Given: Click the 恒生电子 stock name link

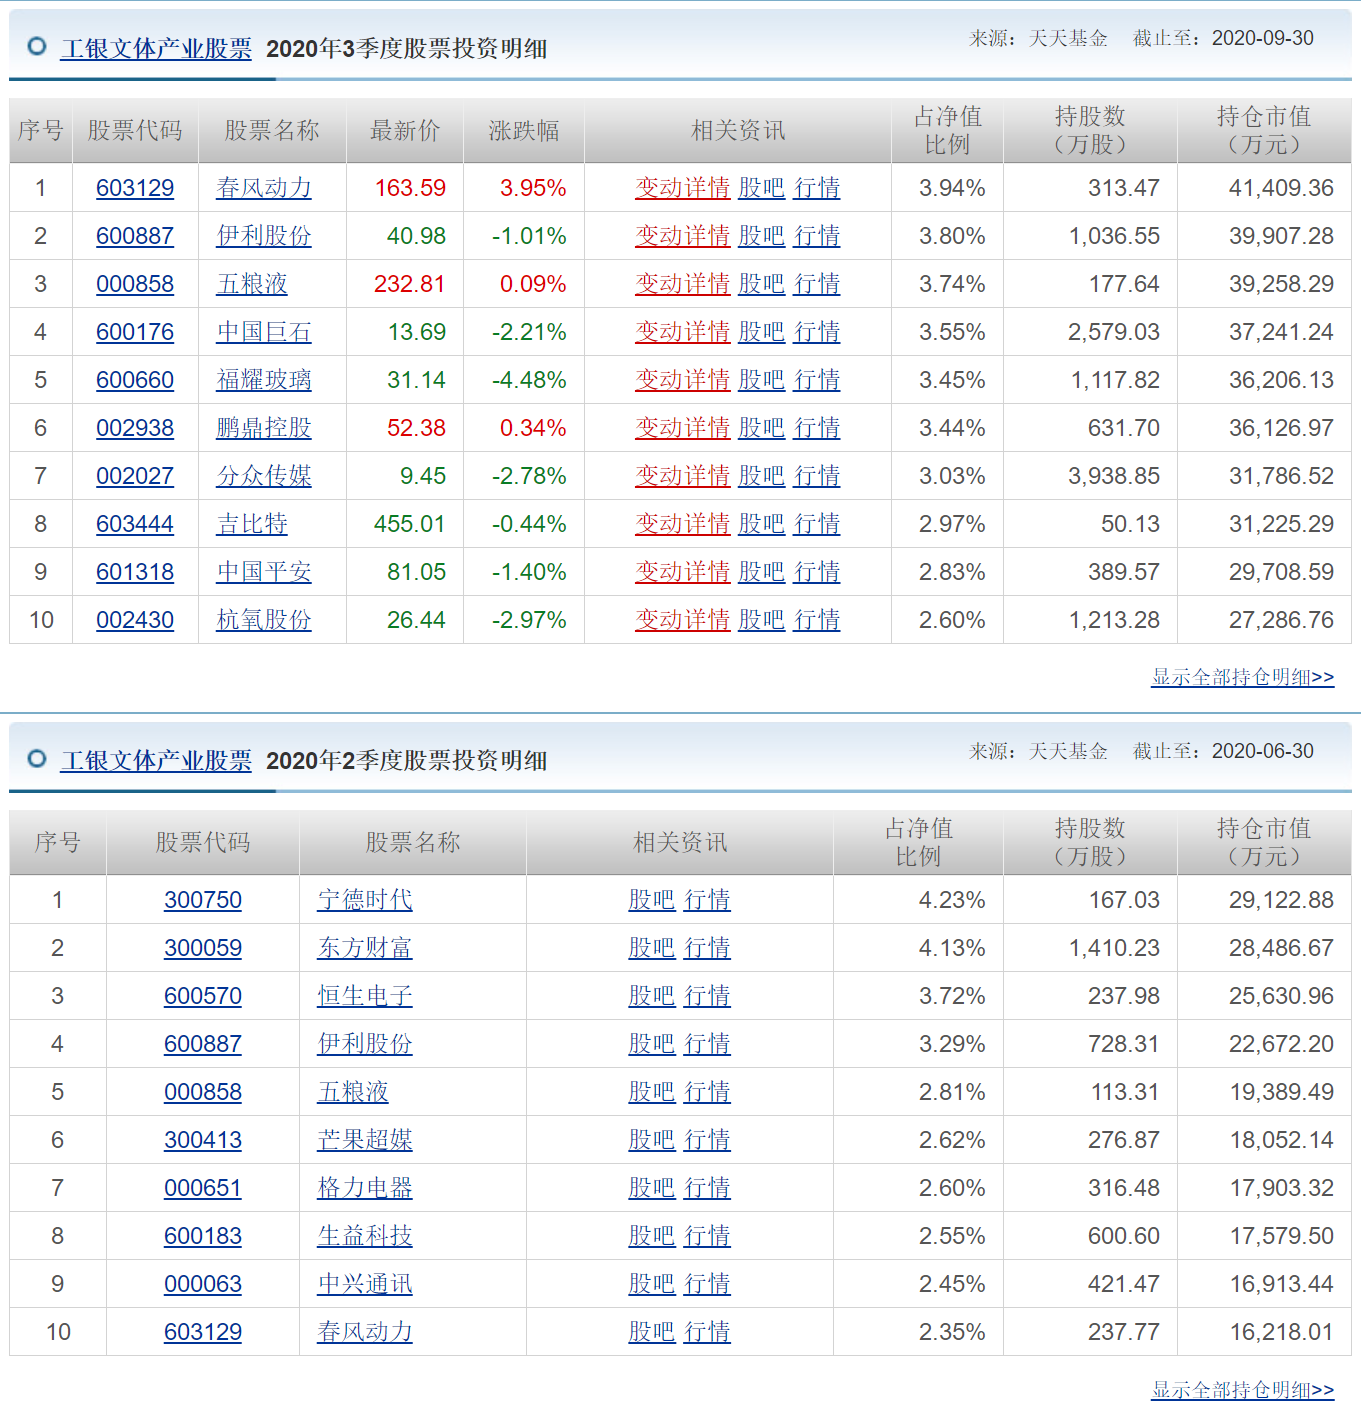Looking at the screenshot, I should coord(365,996).
